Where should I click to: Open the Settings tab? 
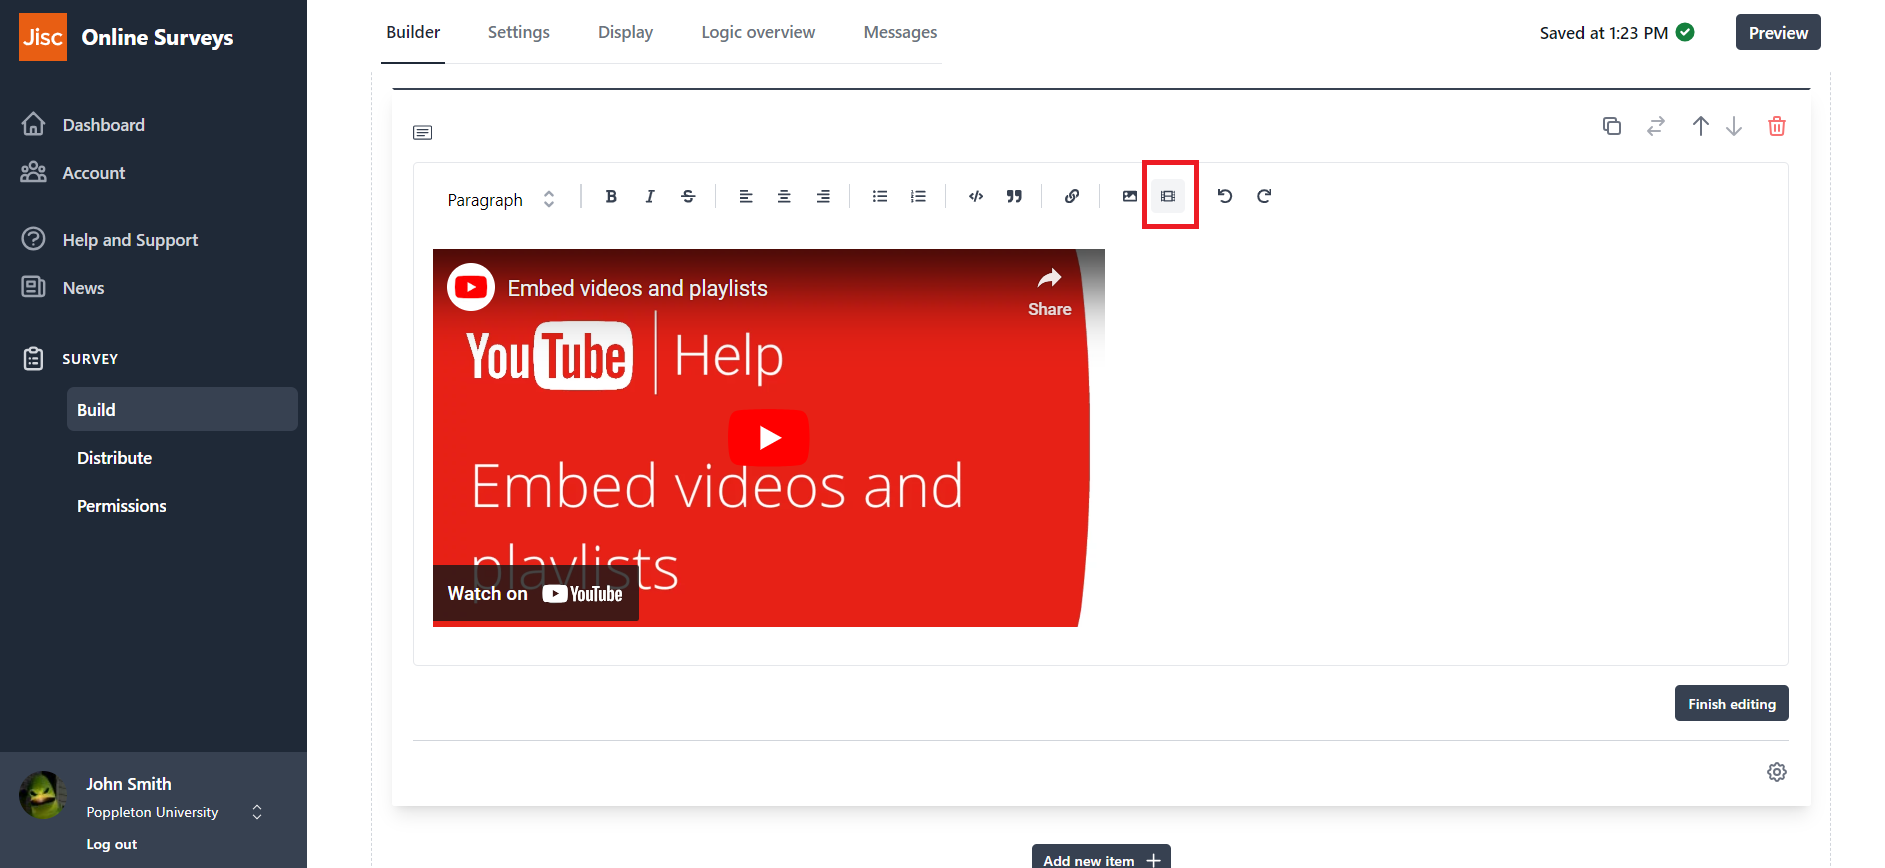pyautogui.click(x=519, y=32)
